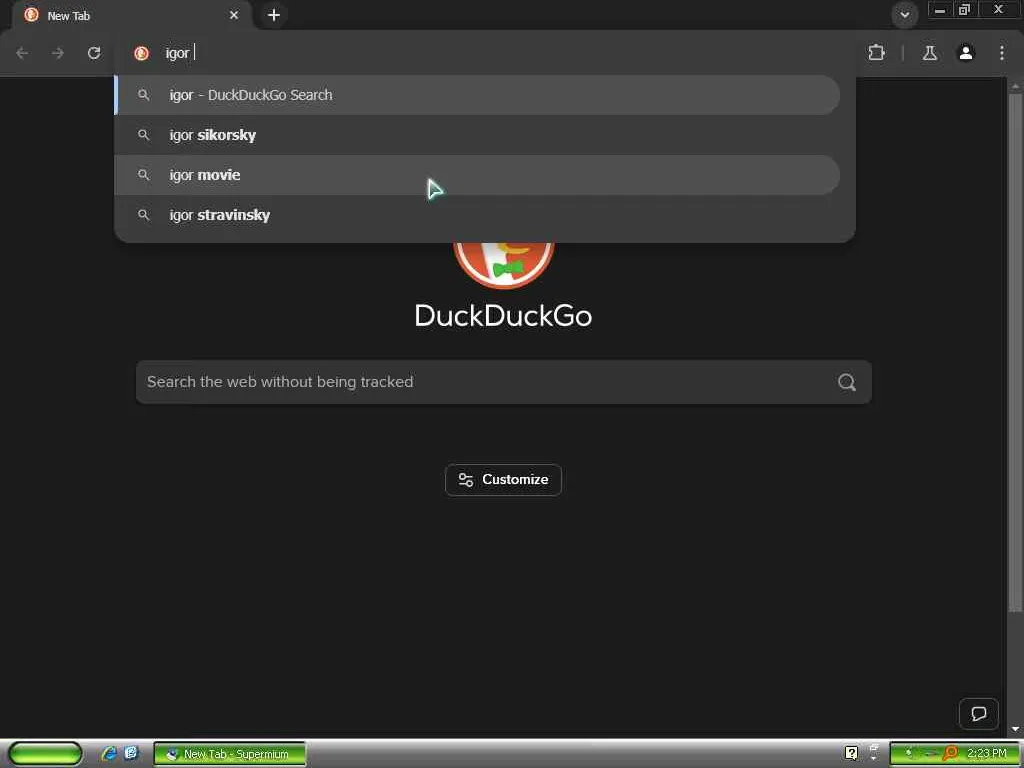
Task: Click the 2:23 PM system clock
Action: [x=987, y=754]
